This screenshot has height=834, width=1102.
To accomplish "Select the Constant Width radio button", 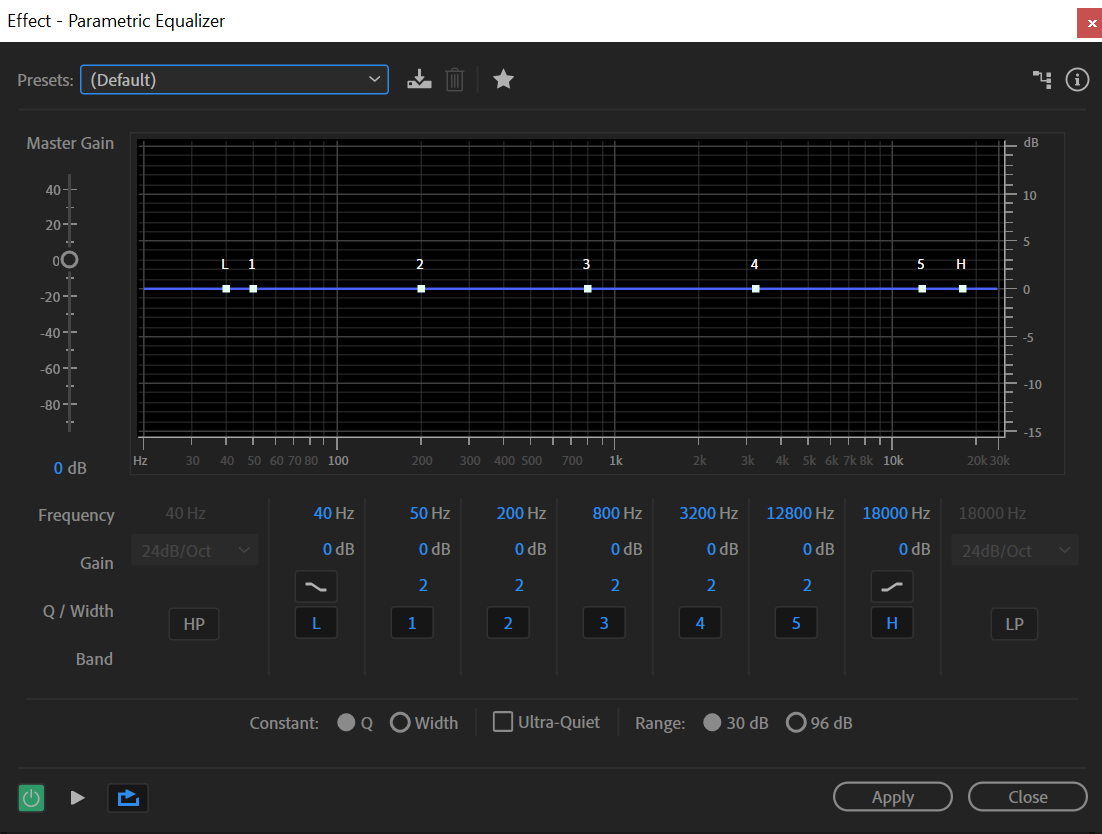I will pyautogui.click(x=400, y=722).
